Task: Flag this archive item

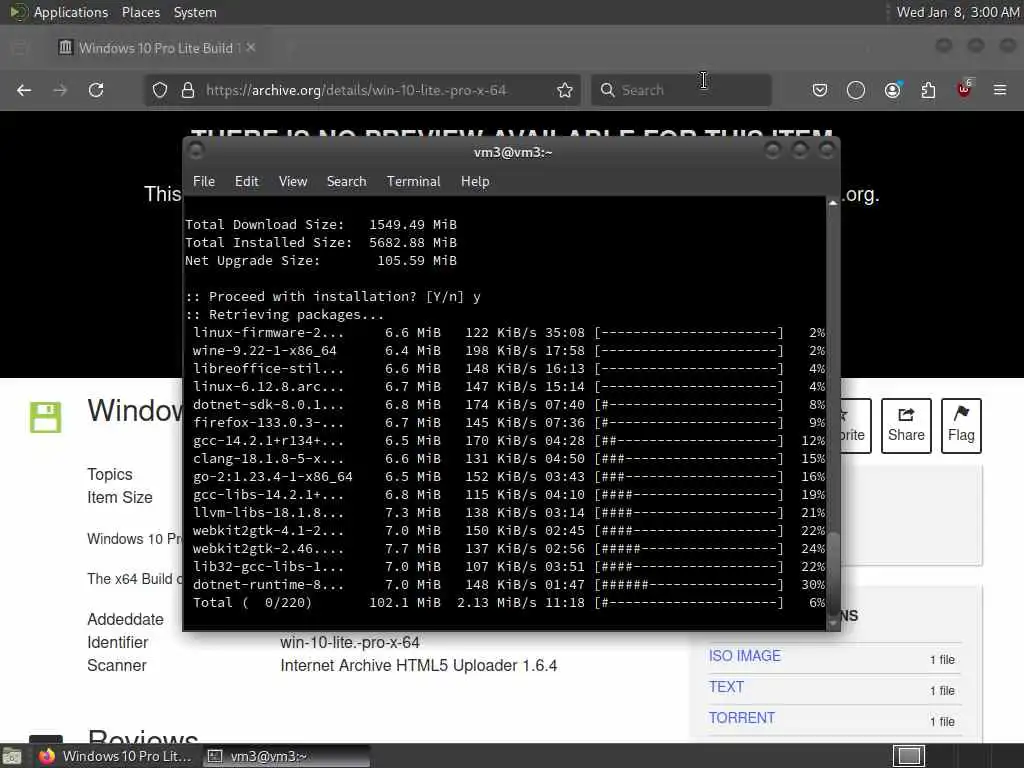Action: (x=961, y=426)
